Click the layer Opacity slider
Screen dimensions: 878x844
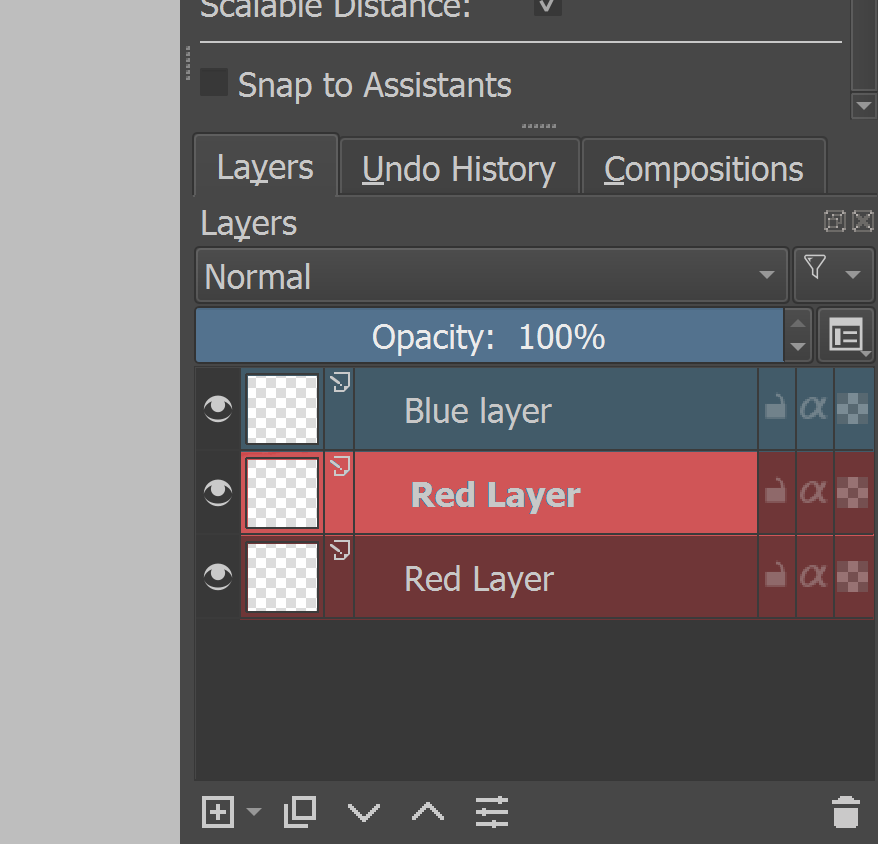[488, 336]
